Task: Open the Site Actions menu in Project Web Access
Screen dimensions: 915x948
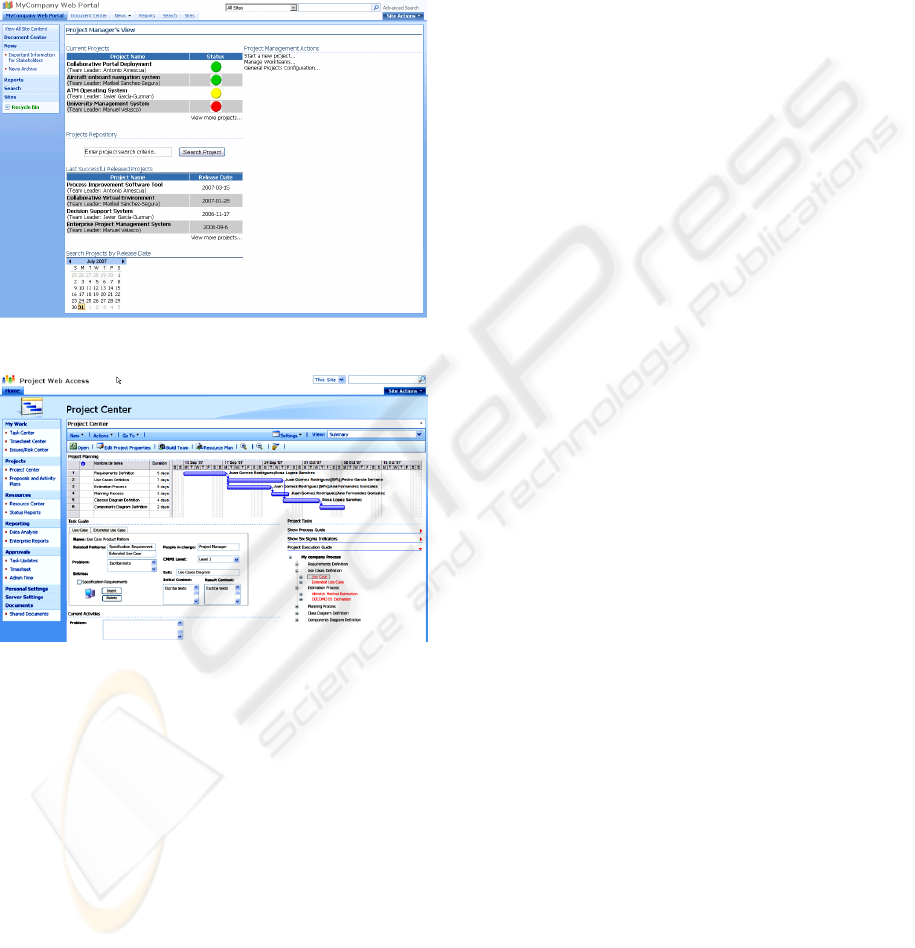Action: [x=405, y=391]
